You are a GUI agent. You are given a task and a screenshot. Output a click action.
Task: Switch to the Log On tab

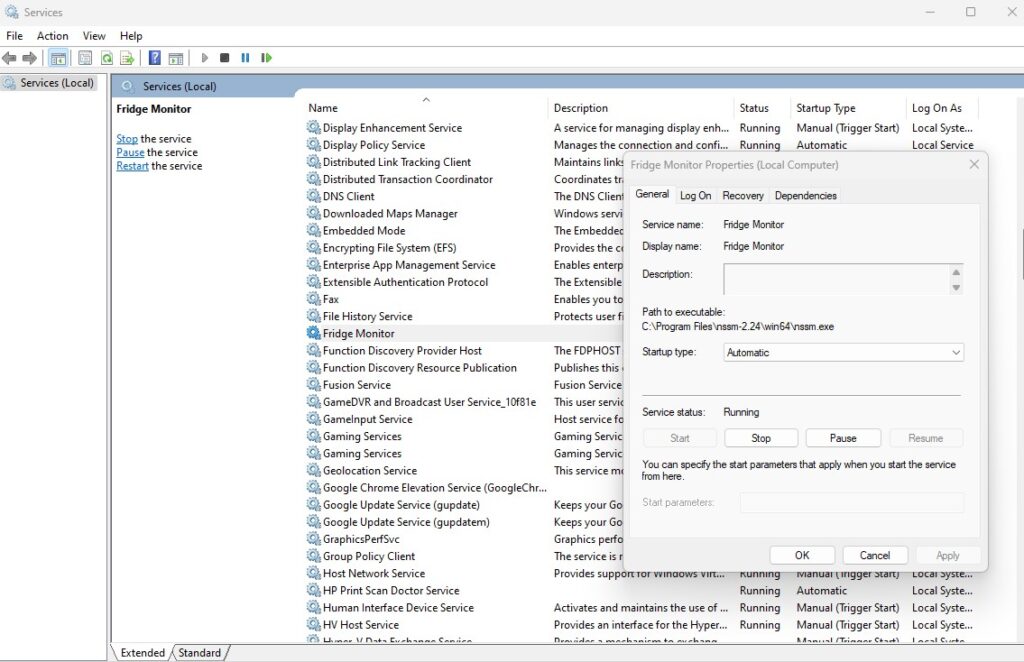tap(695, 195)
